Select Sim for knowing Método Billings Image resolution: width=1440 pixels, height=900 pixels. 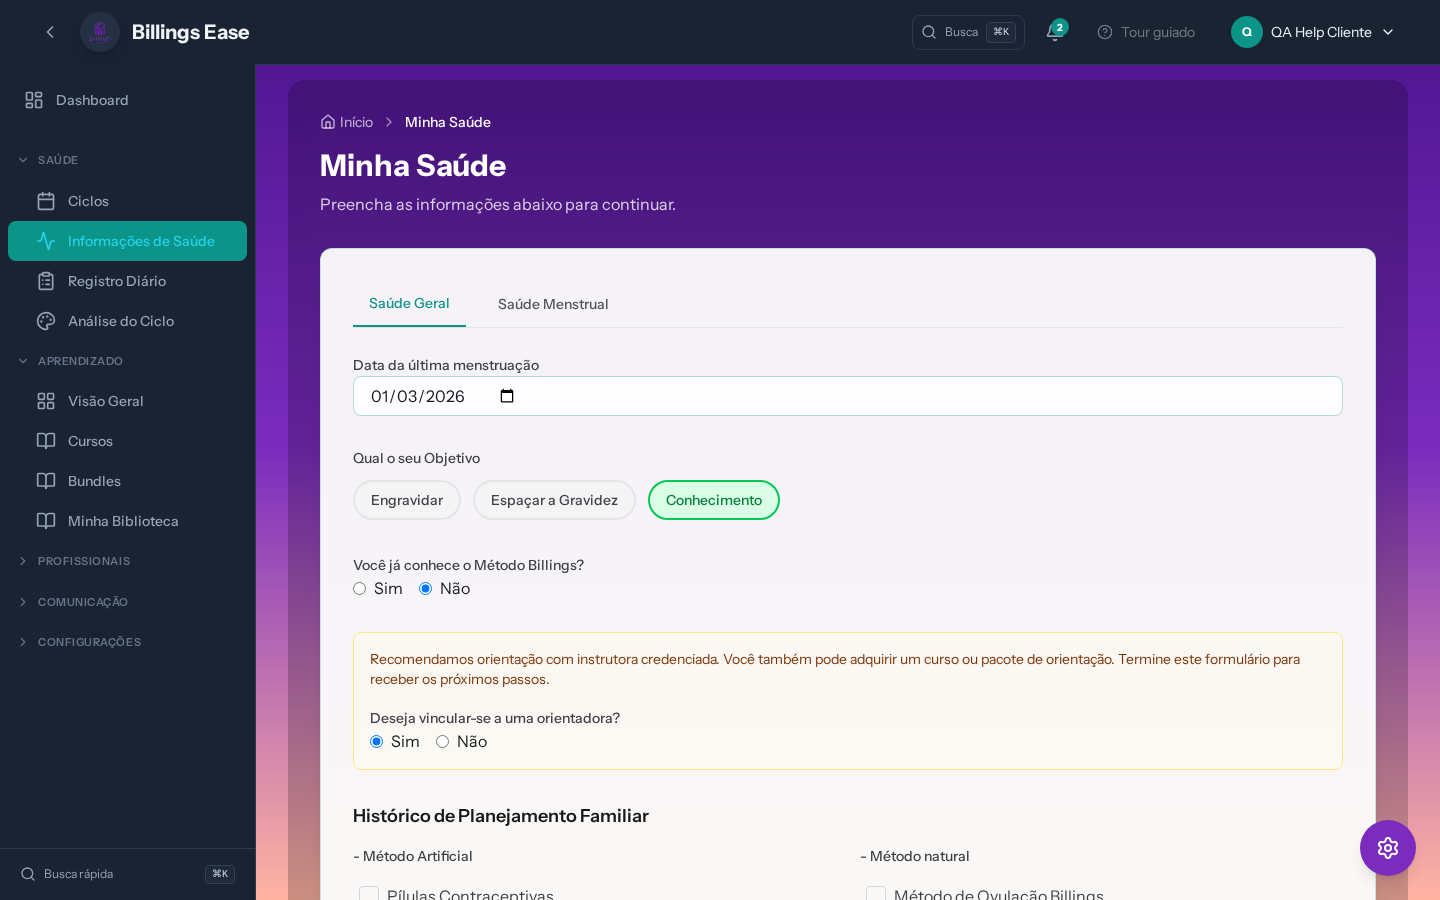(x=360, y=589)
